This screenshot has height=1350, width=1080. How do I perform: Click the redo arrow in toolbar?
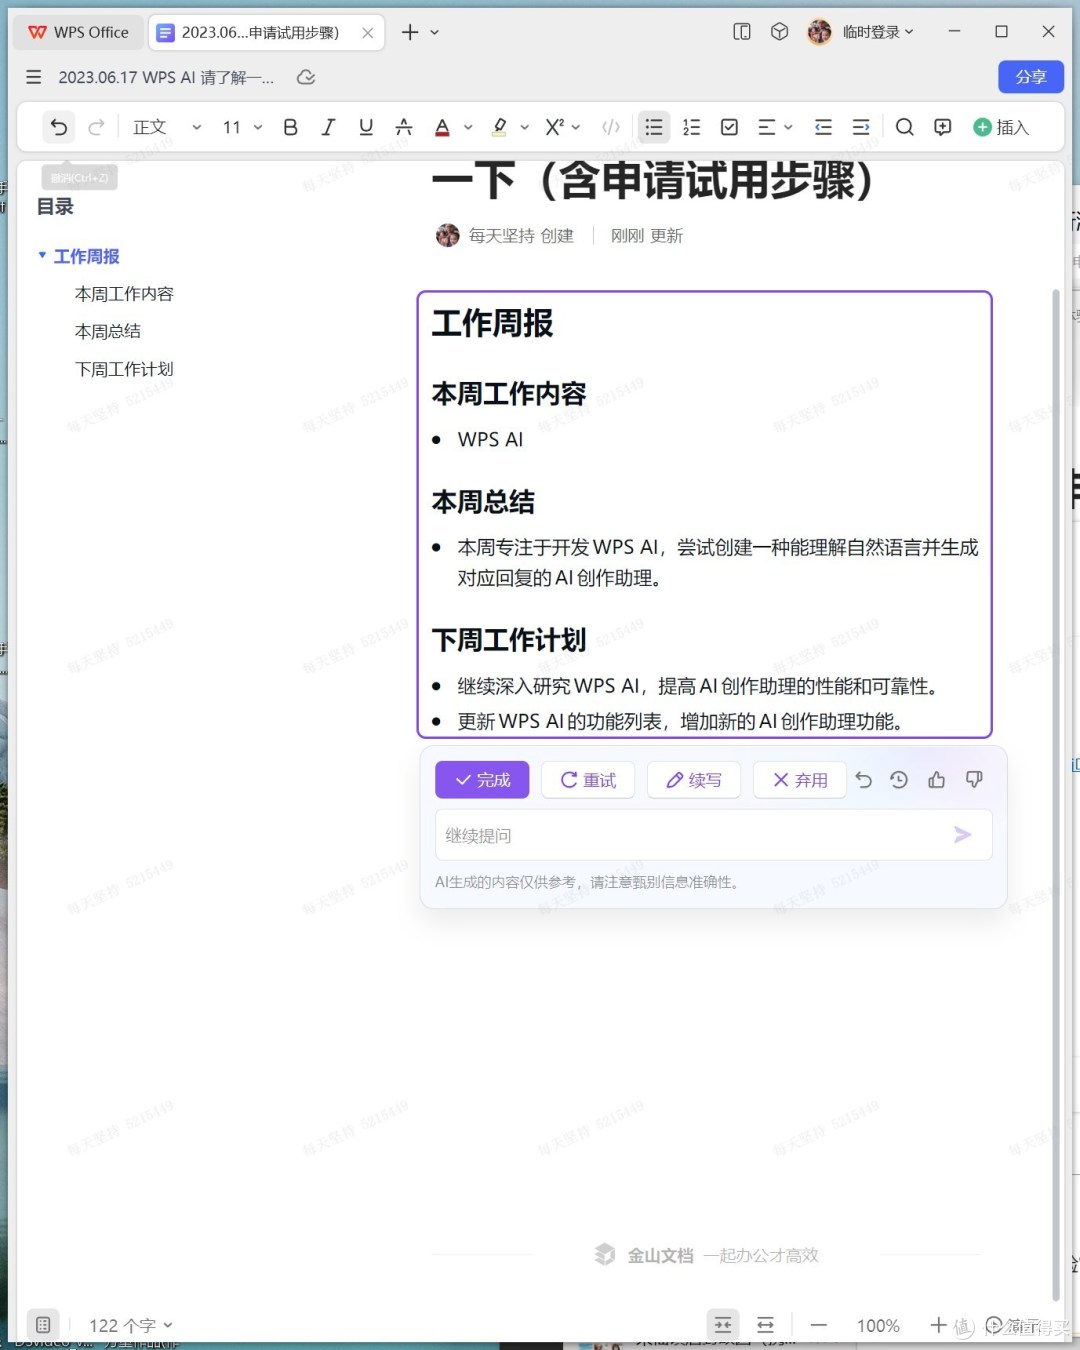pos(97,127)
